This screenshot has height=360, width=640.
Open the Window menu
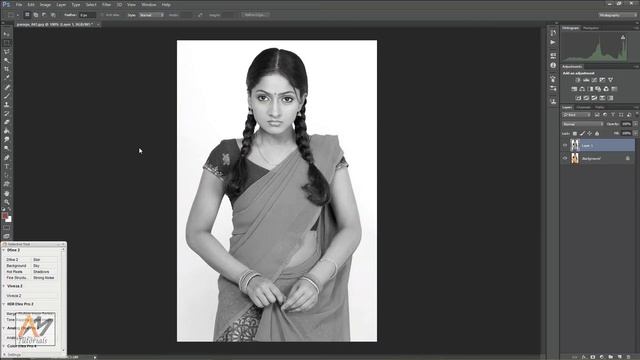click(149, 4)
